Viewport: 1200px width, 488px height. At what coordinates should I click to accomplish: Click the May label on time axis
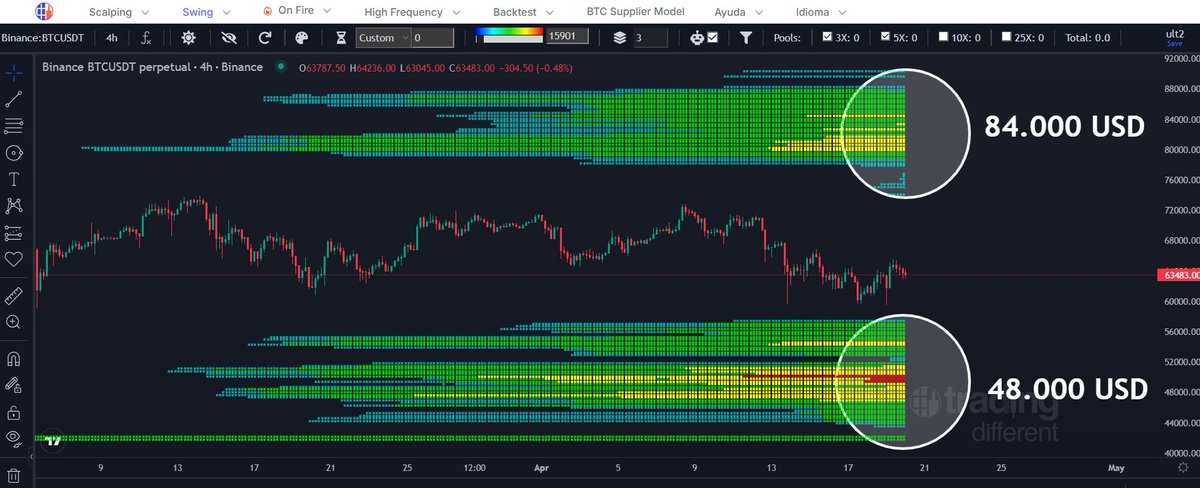1116,467
